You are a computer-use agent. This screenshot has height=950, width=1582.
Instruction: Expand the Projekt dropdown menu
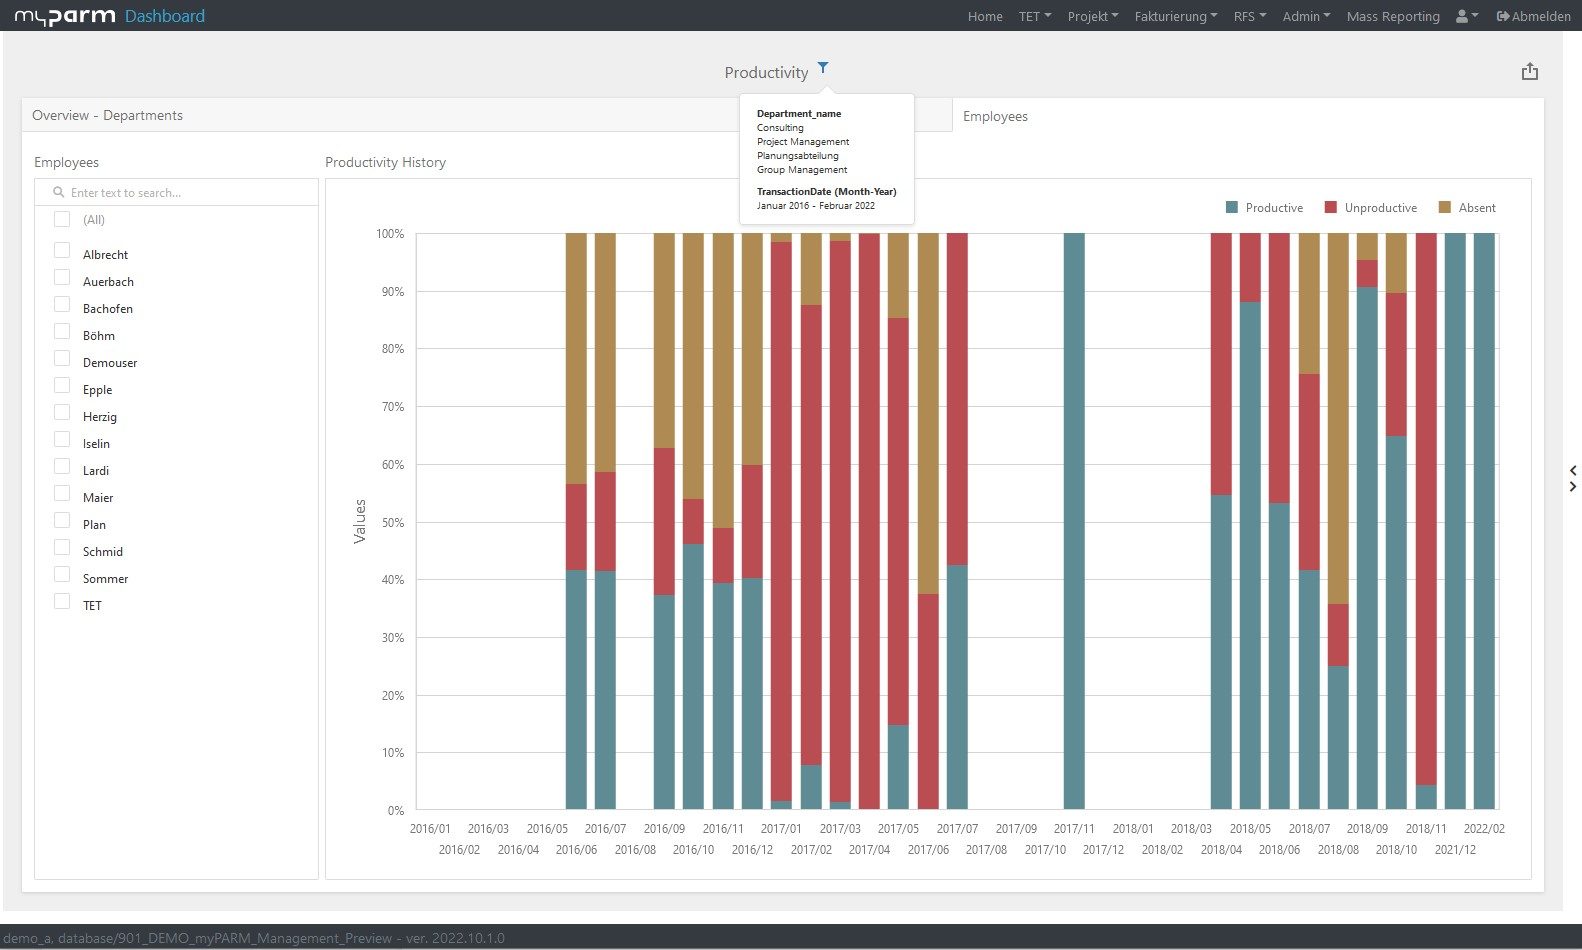pos(1092,16)
